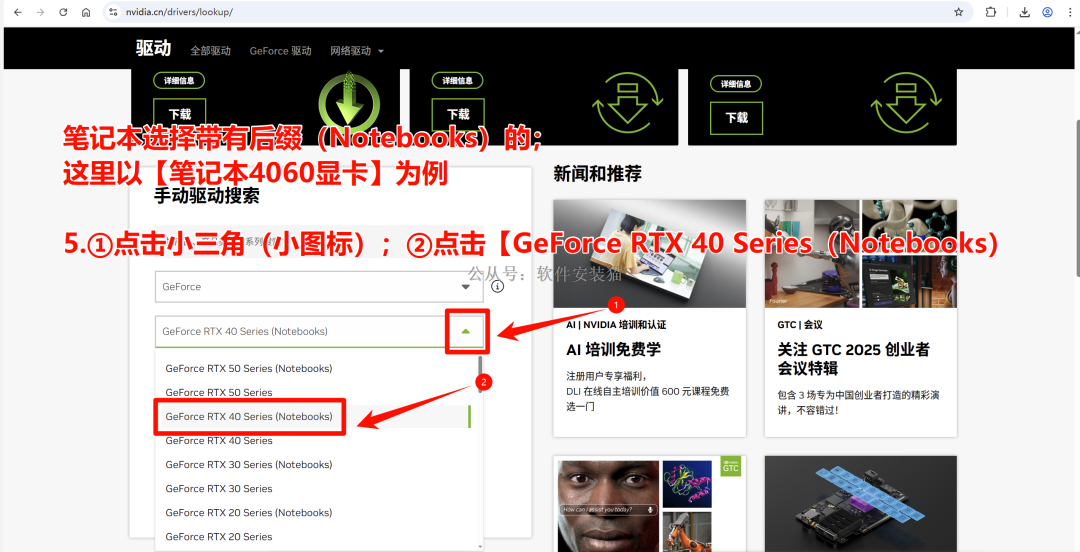Open AI 培训免费学 card thumbnail
Image resolution: width=1080 pixels, height=552 pixels.
click(x=650, y=254)
